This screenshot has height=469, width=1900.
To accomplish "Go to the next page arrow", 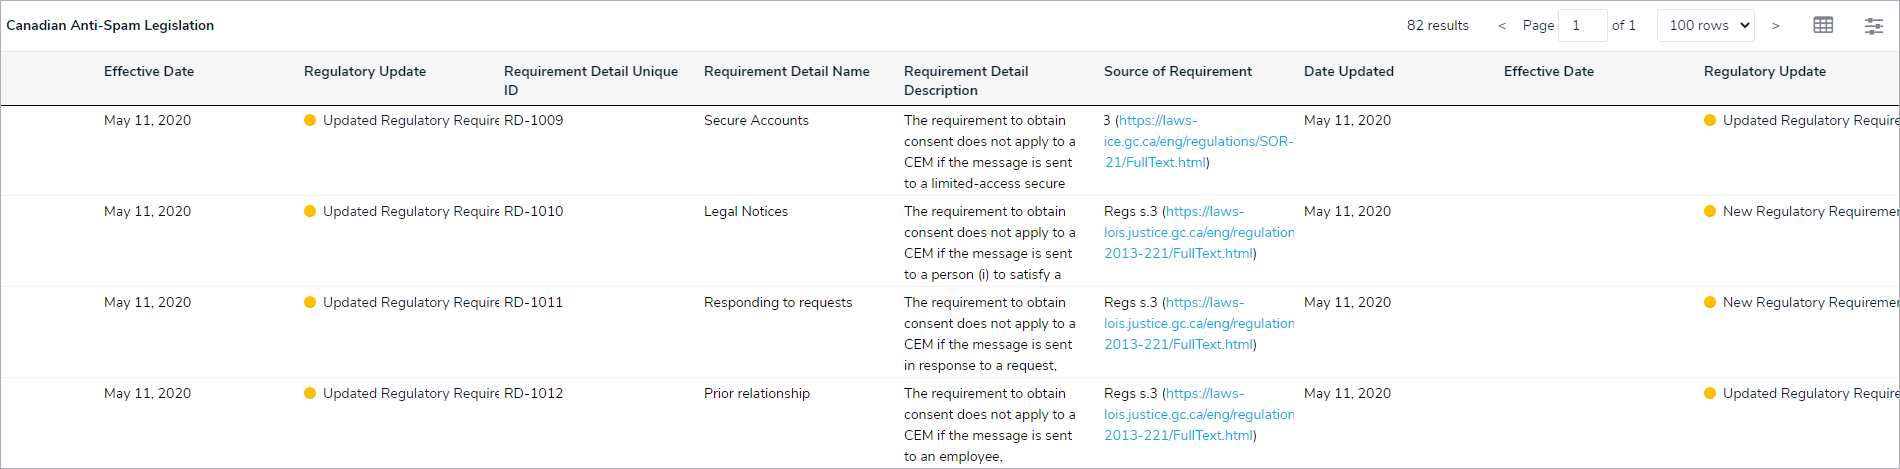I will (1775, 26).
